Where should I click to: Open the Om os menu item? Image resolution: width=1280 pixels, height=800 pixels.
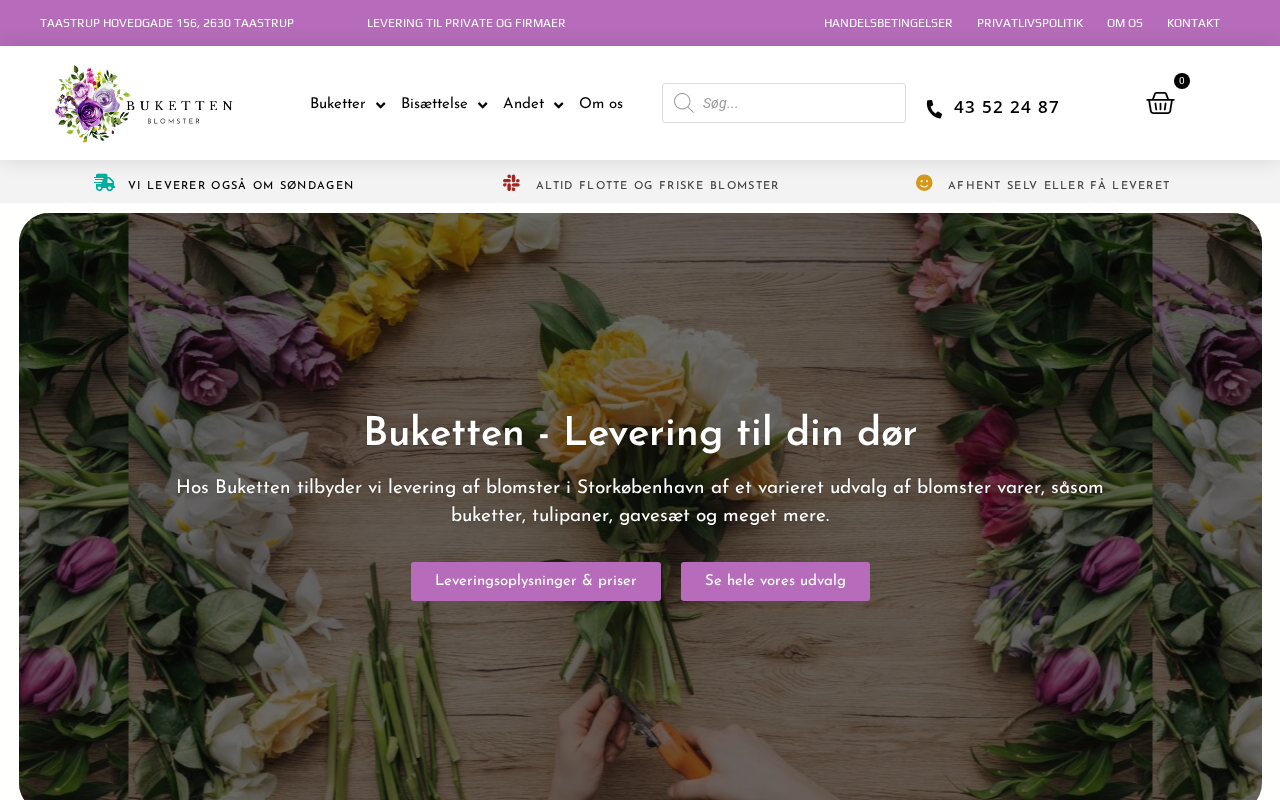pyautogui.click(x=601, y=104)
